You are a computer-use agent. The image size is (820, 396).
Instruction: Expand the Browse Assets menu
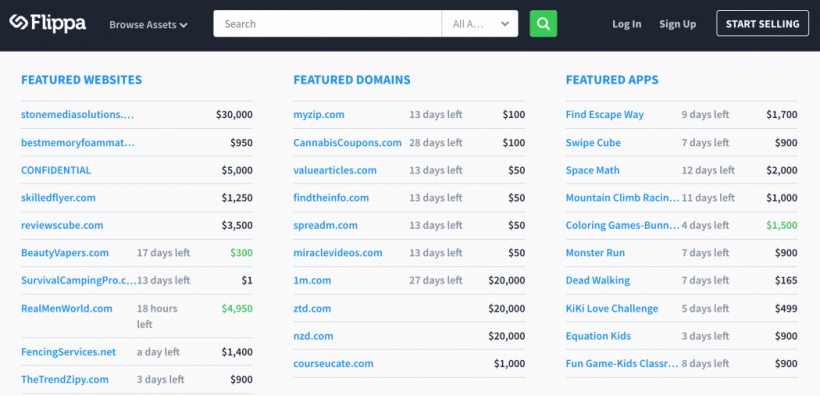point(148,25)
